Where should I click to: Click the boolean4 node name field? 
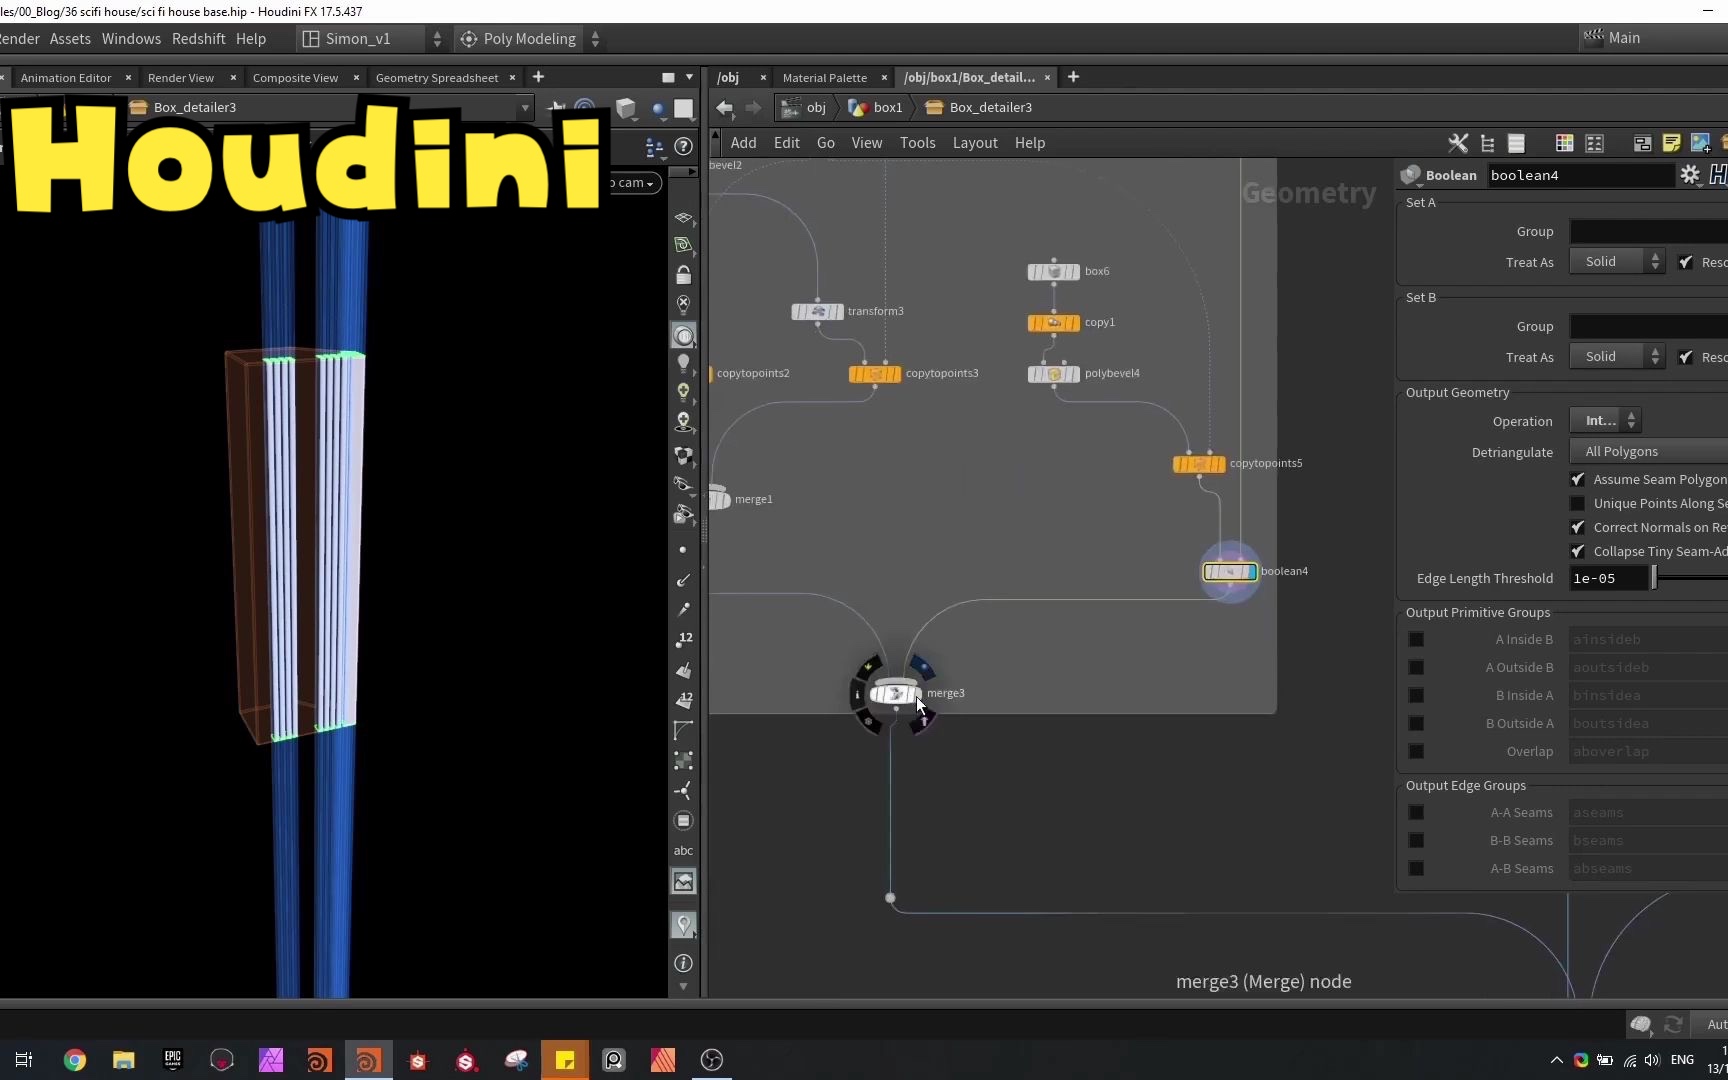pos(1580,176)
